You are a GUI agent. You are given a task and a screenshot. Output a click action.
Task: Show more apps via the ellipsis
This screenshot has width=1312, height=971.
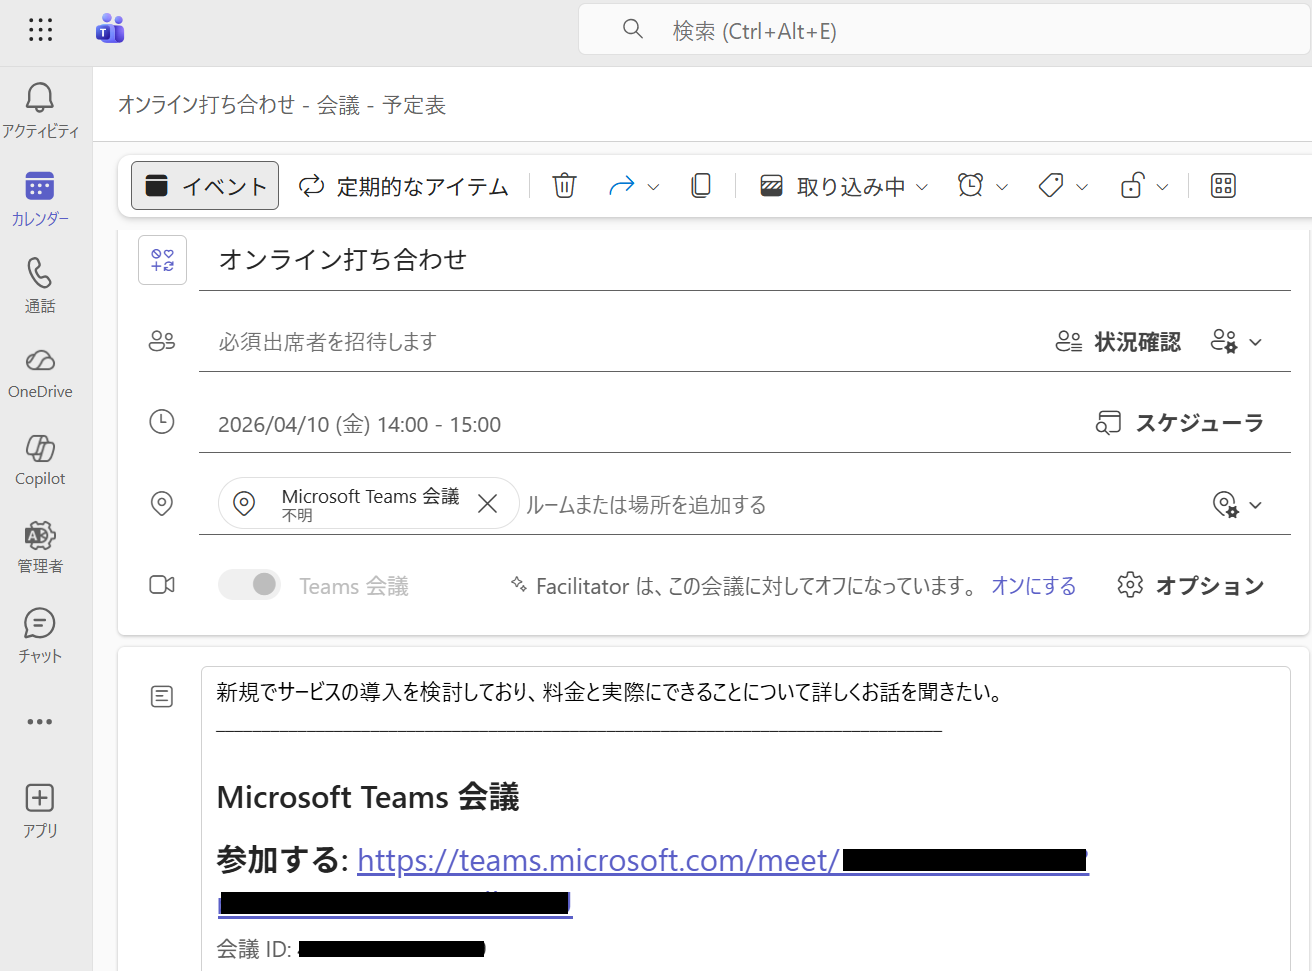[x=40, y=721]
